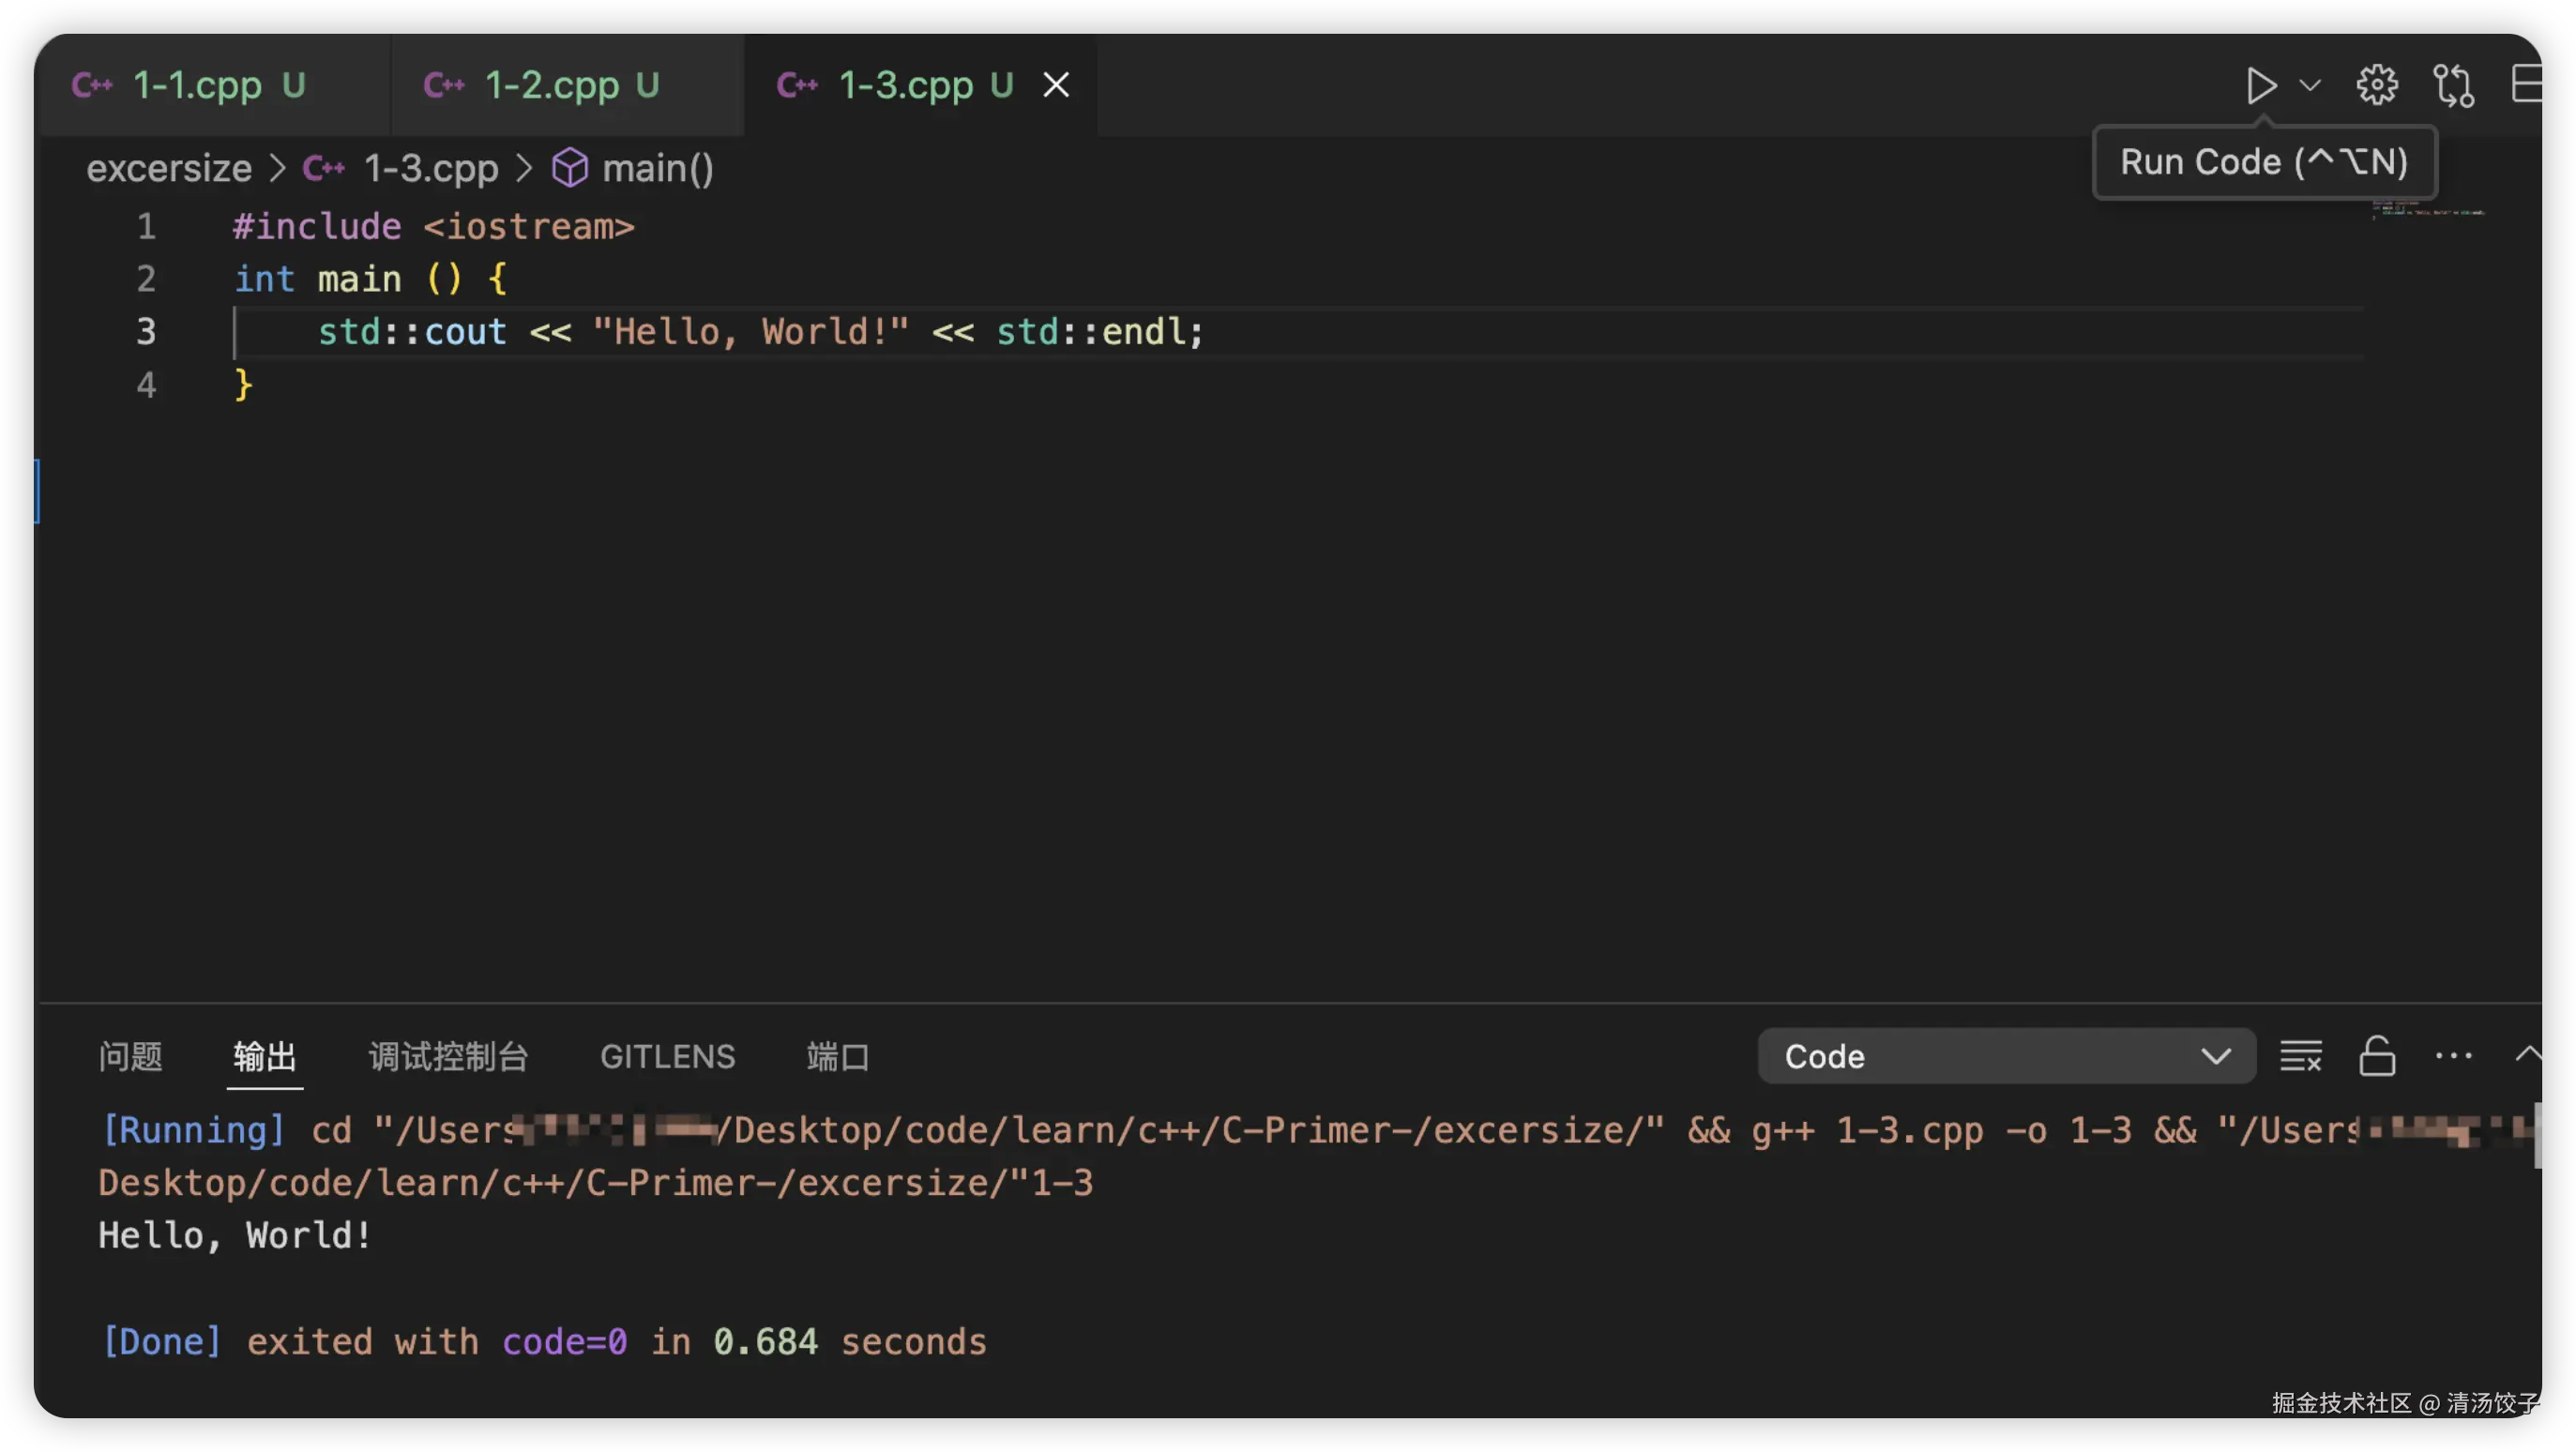Image resolution: width=2576 pixels, height=1452 pixels.
Task: Click the main() breadcrumb symbol
Action: click(x=657, y=168)
